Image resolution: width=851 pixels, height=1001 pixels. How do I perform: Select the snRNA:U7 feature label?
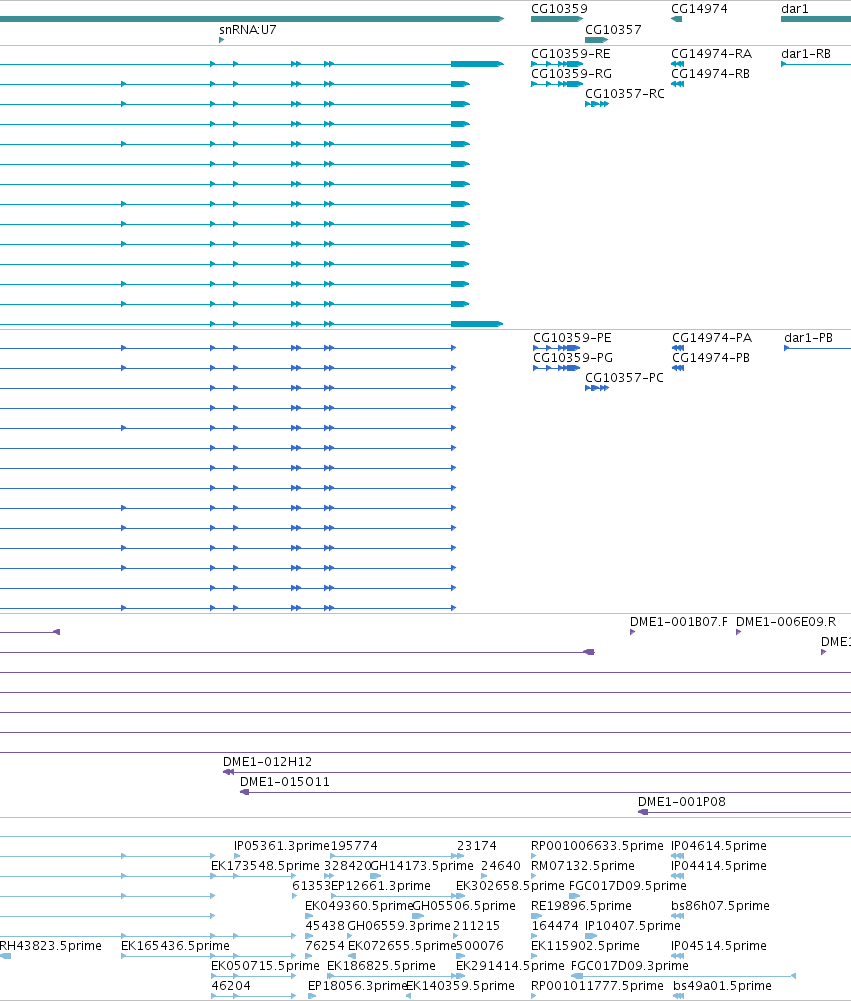[x=248, y=30]
